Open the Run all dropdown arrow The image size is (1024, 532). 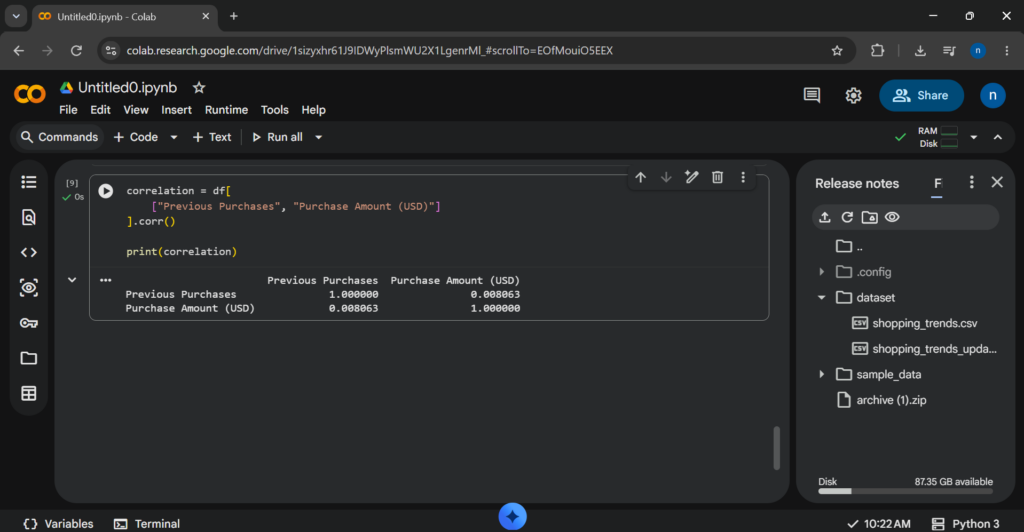point(319,137)
